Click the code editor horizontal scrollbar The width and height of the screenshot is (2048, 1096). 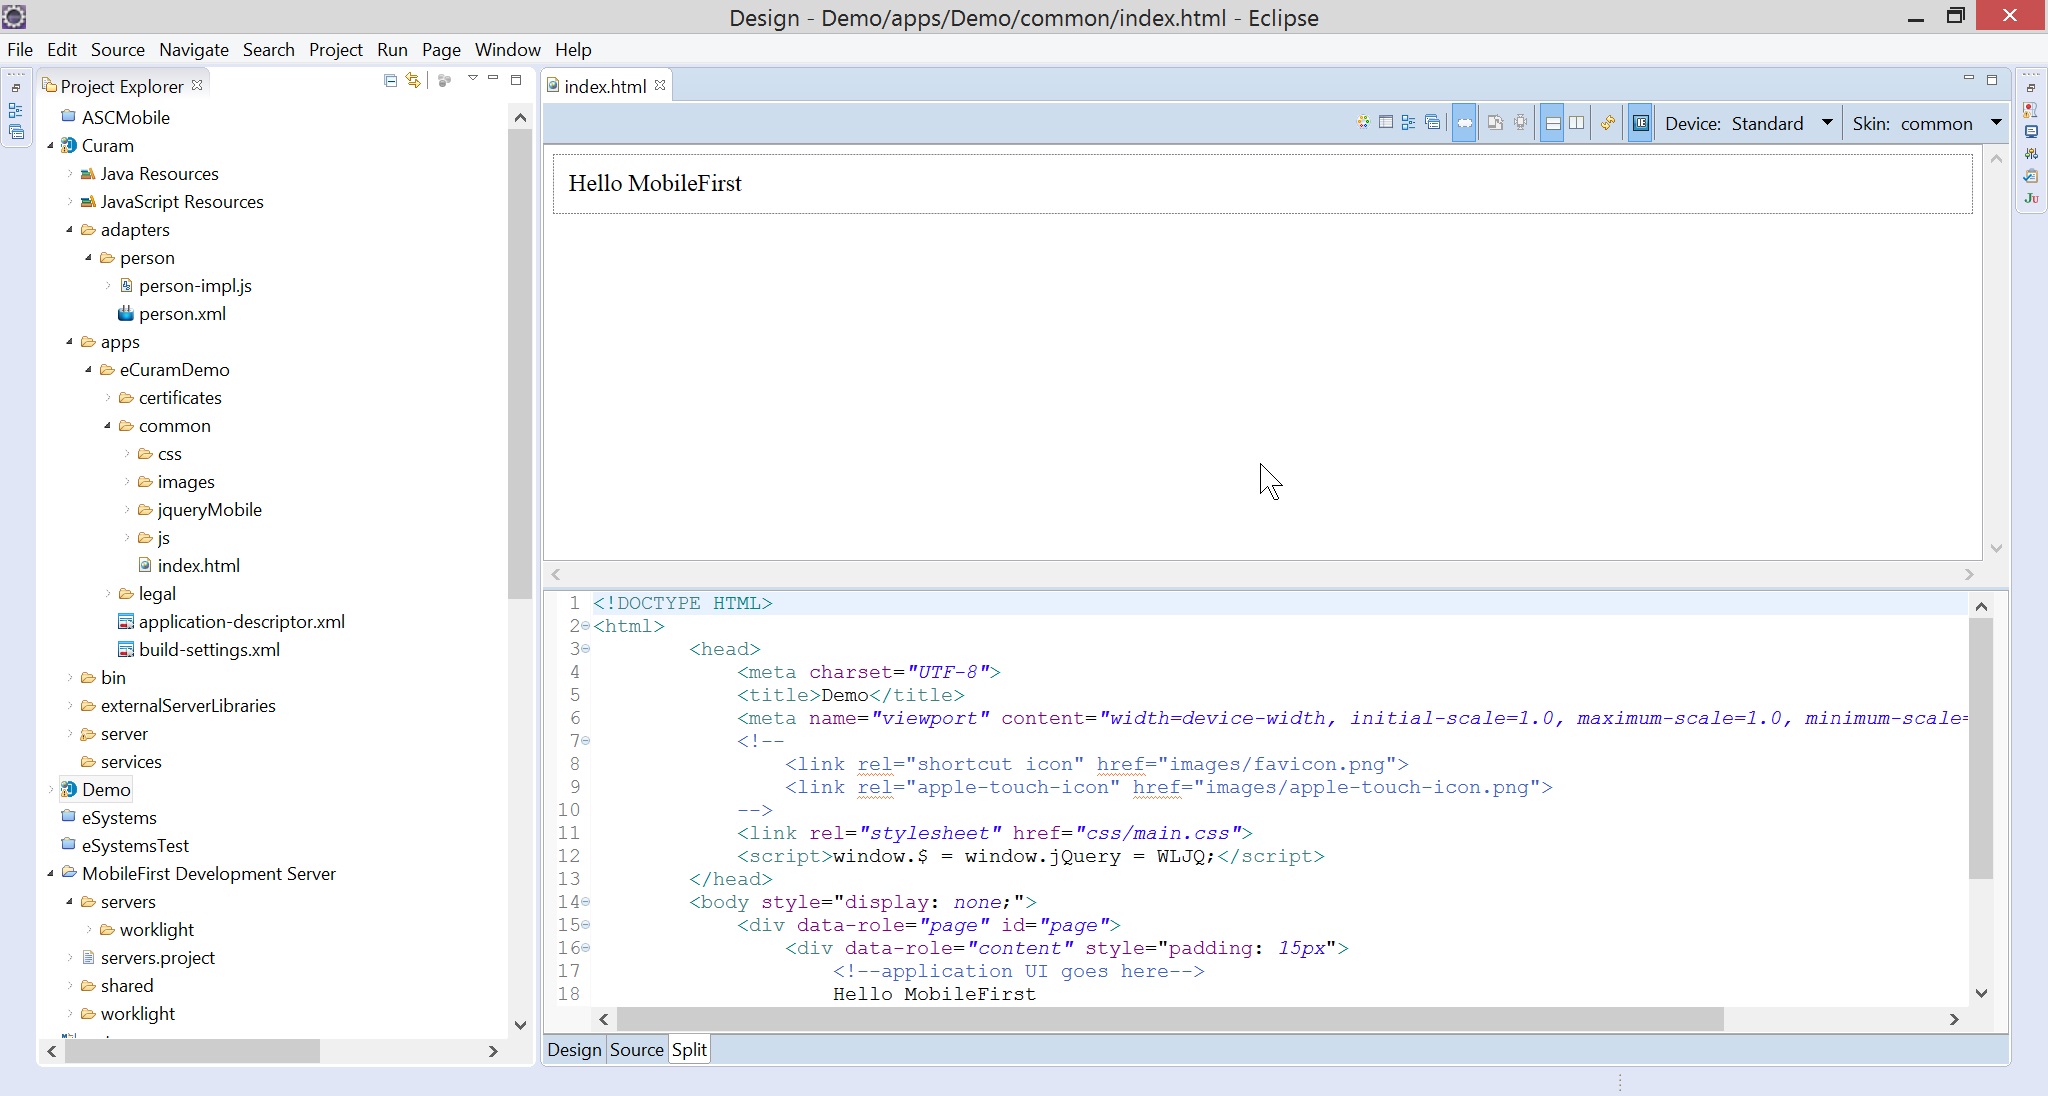(1170, 1019)
